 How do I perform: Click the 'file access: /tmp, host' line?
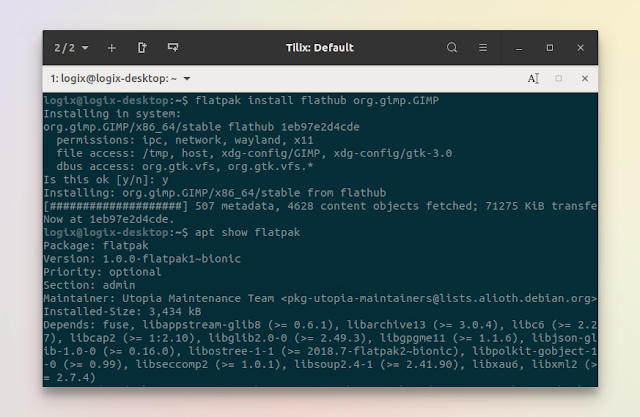[x=254, y=153]
